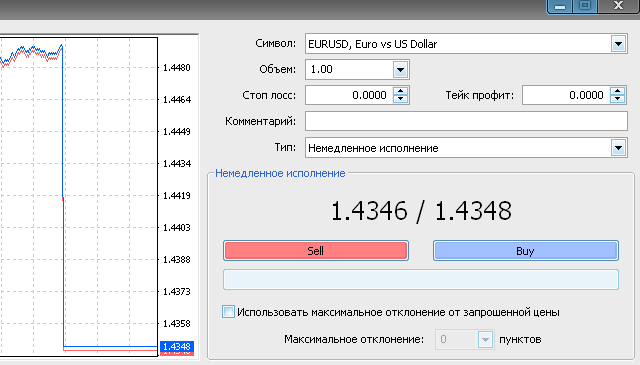Click the 'Тейк профит:' label
This screenshot has height=365, width=640.
click(480, 96)
